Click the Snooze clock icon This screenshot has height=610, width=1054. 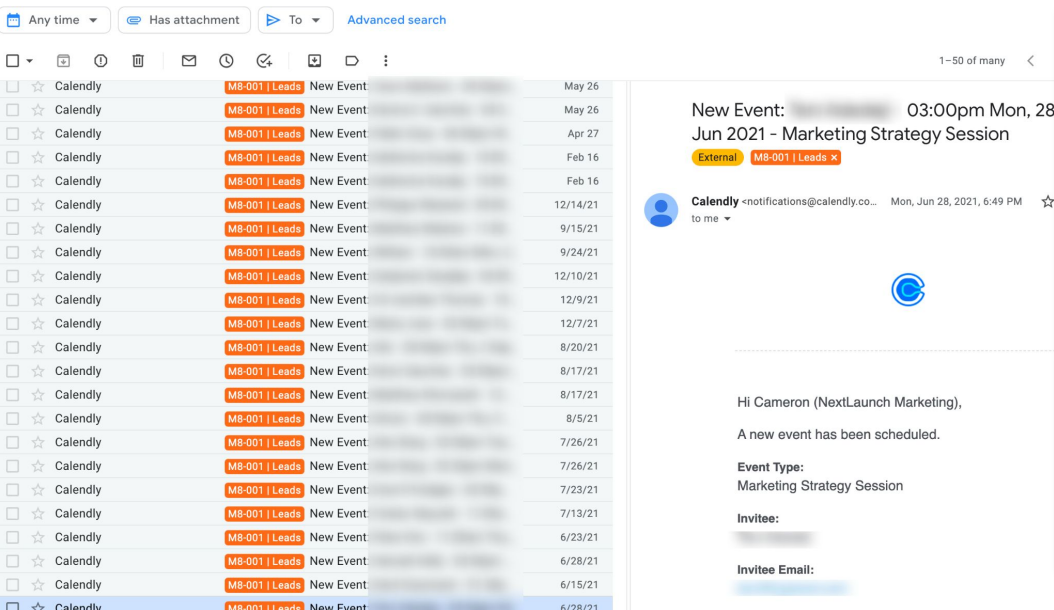tap(226, 61)
